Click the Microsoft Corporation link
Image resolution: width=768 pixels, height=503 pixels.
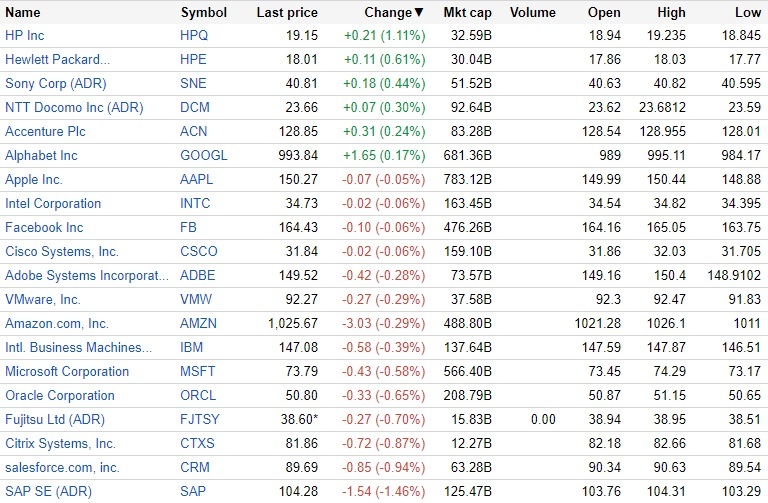67,372
